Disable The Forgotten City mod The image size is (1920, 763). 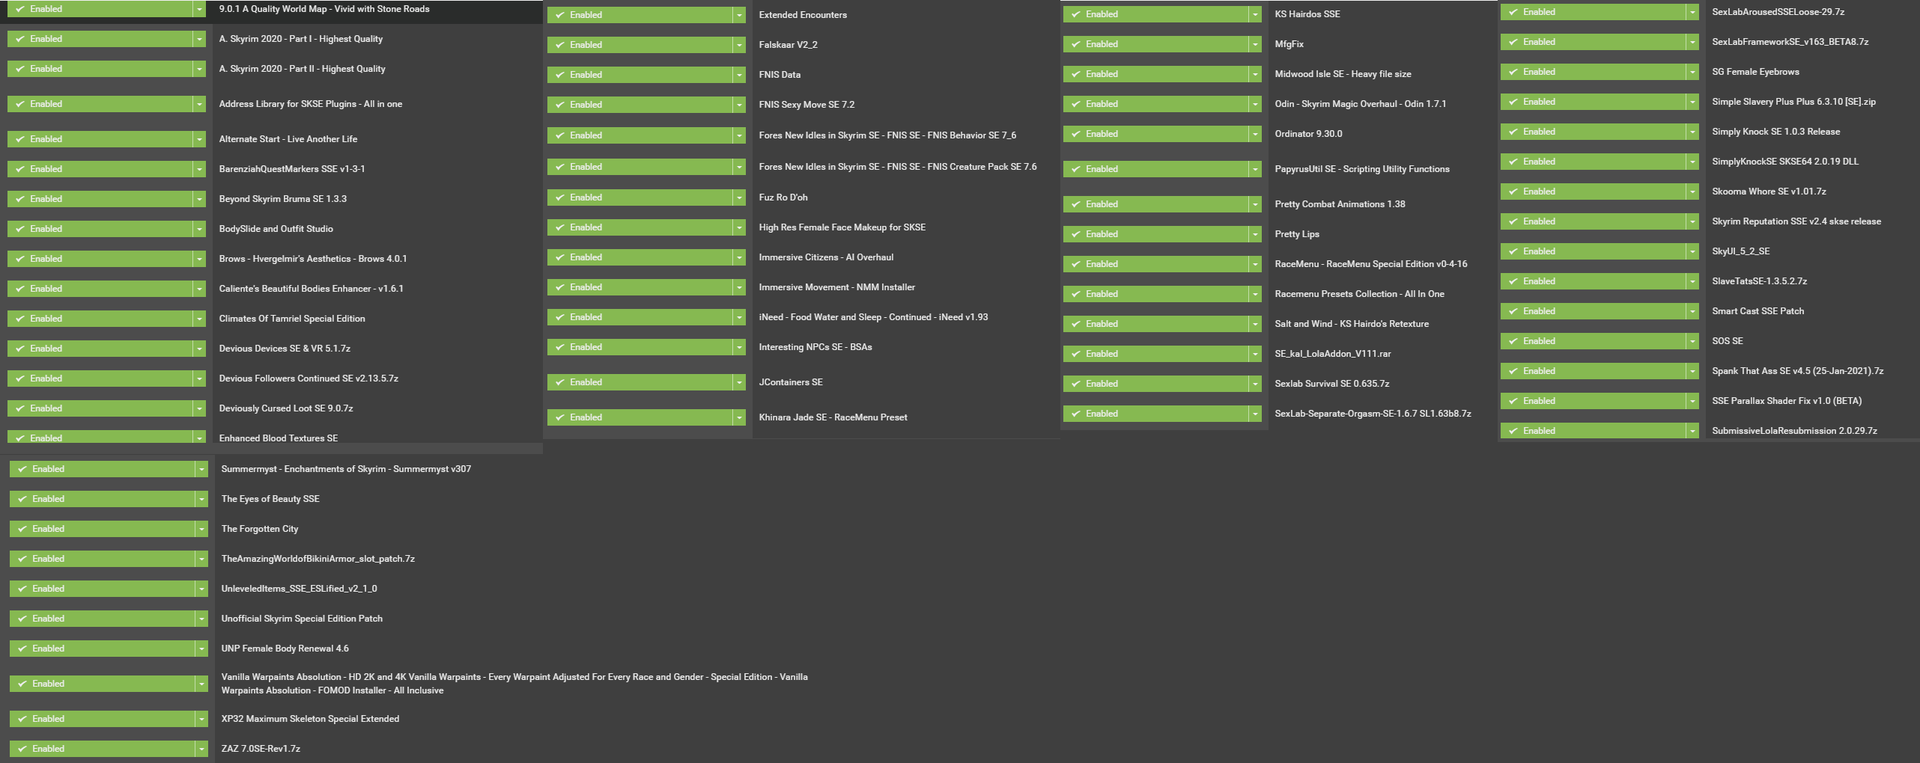[102, 529]
